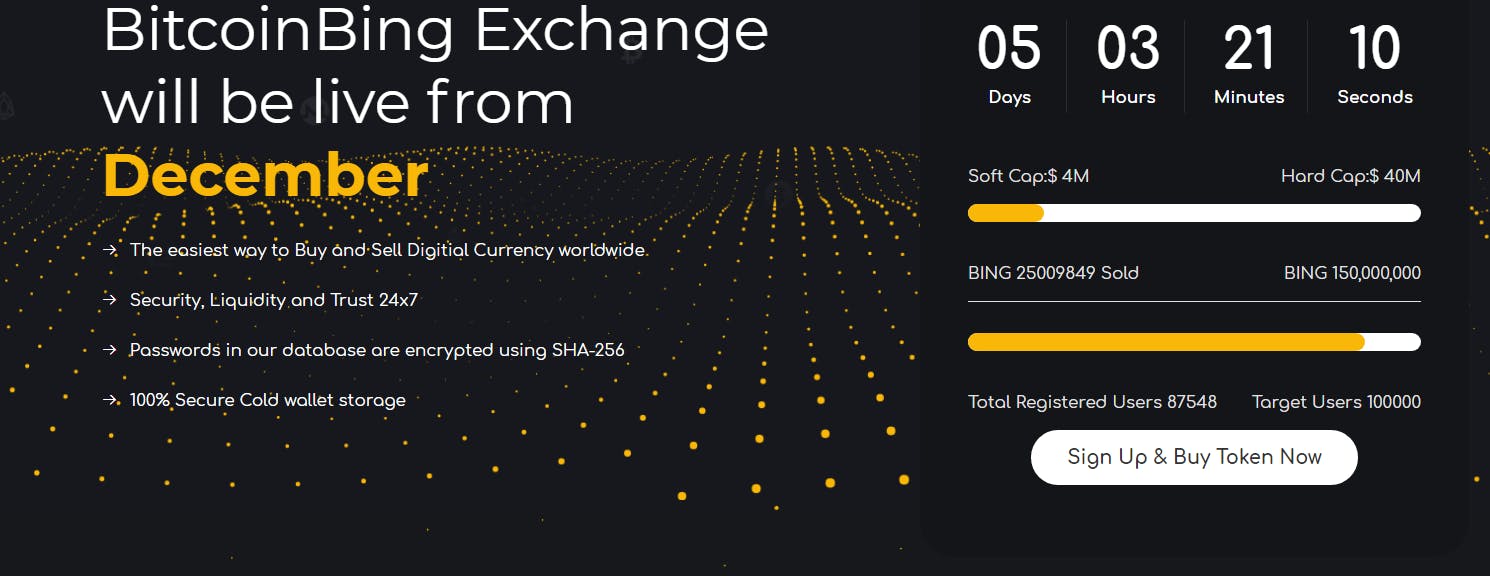Click 'The easiest way to Buy and Sell' bullet
Viewport: 1490px width, 576px height.
(387, 250)
